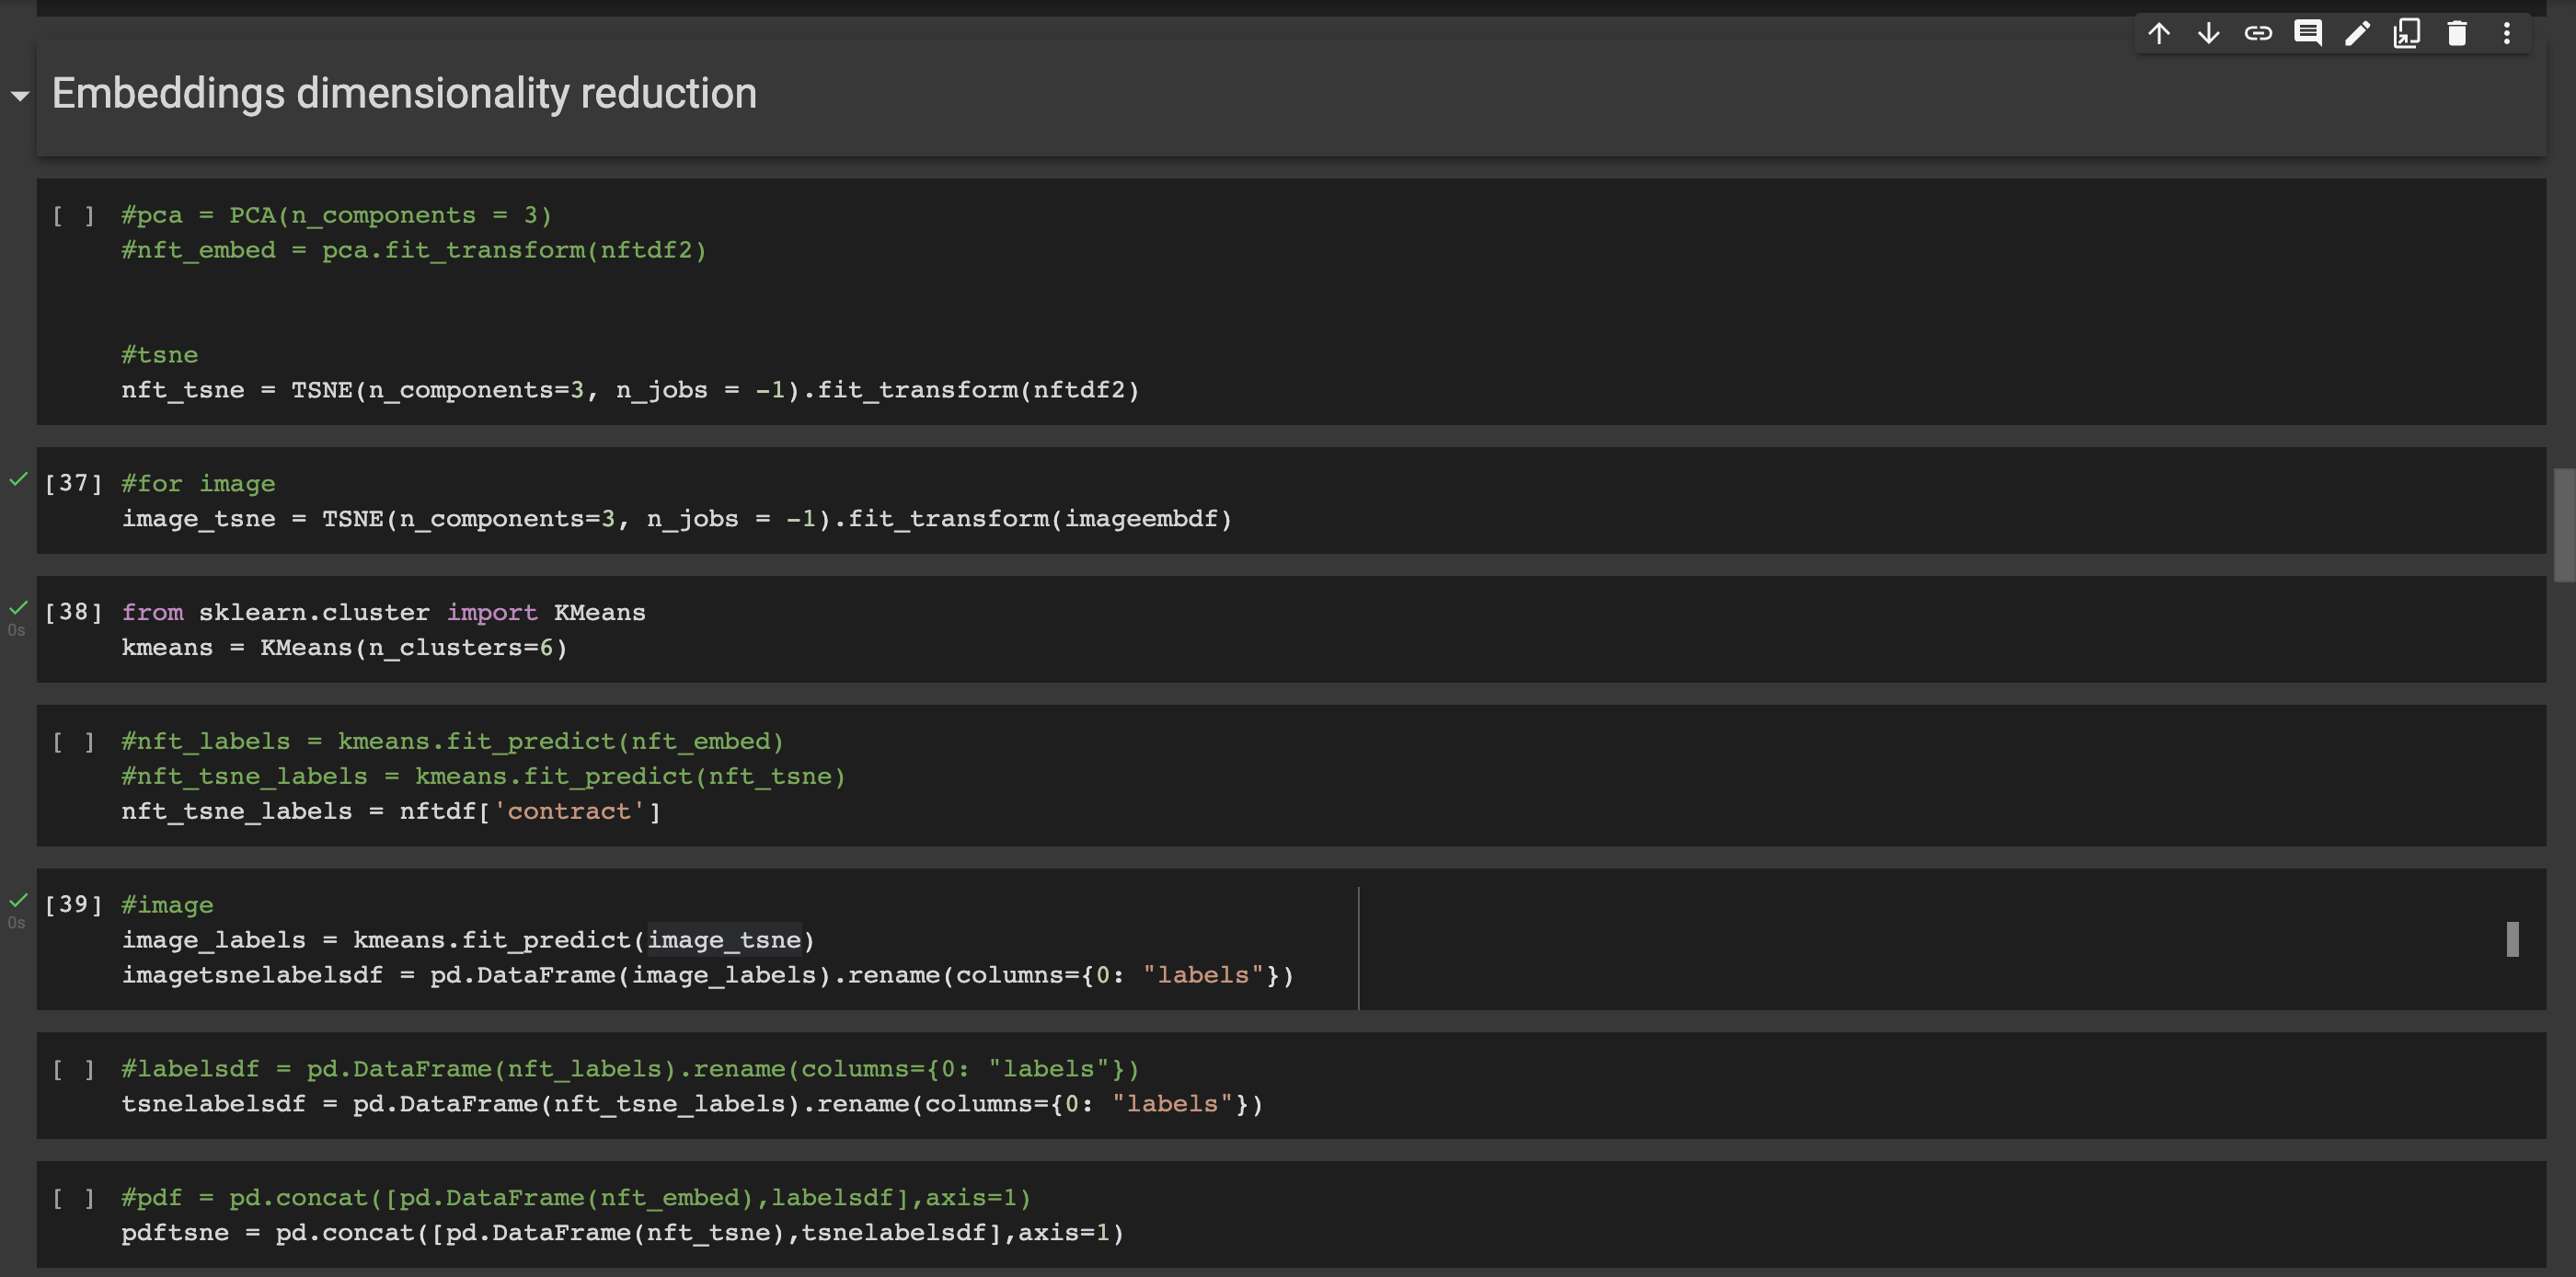Run cell 39 for image_labels
This screenshot has width=2576, height=1277.
(73, 905)
